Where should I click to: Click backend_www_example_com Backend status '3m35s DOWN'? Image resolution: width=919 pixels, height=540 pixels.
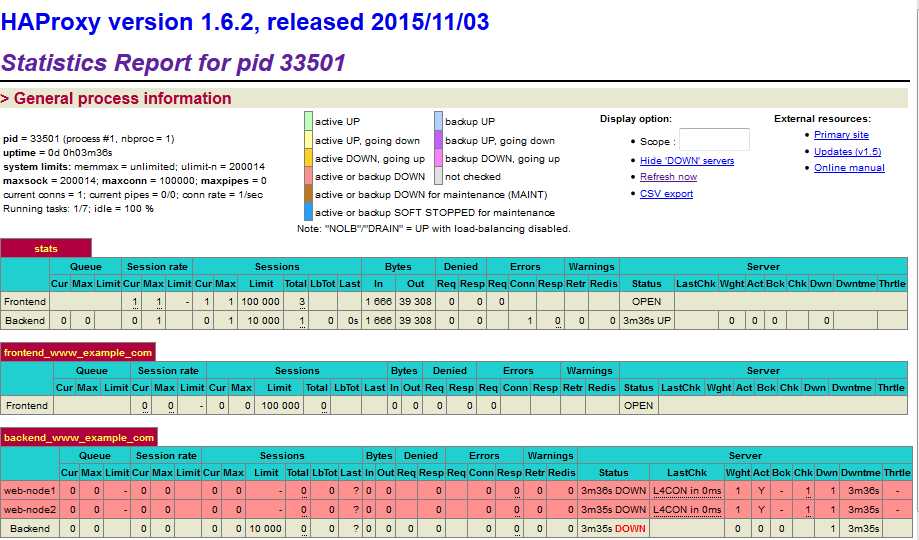point(613,529)
